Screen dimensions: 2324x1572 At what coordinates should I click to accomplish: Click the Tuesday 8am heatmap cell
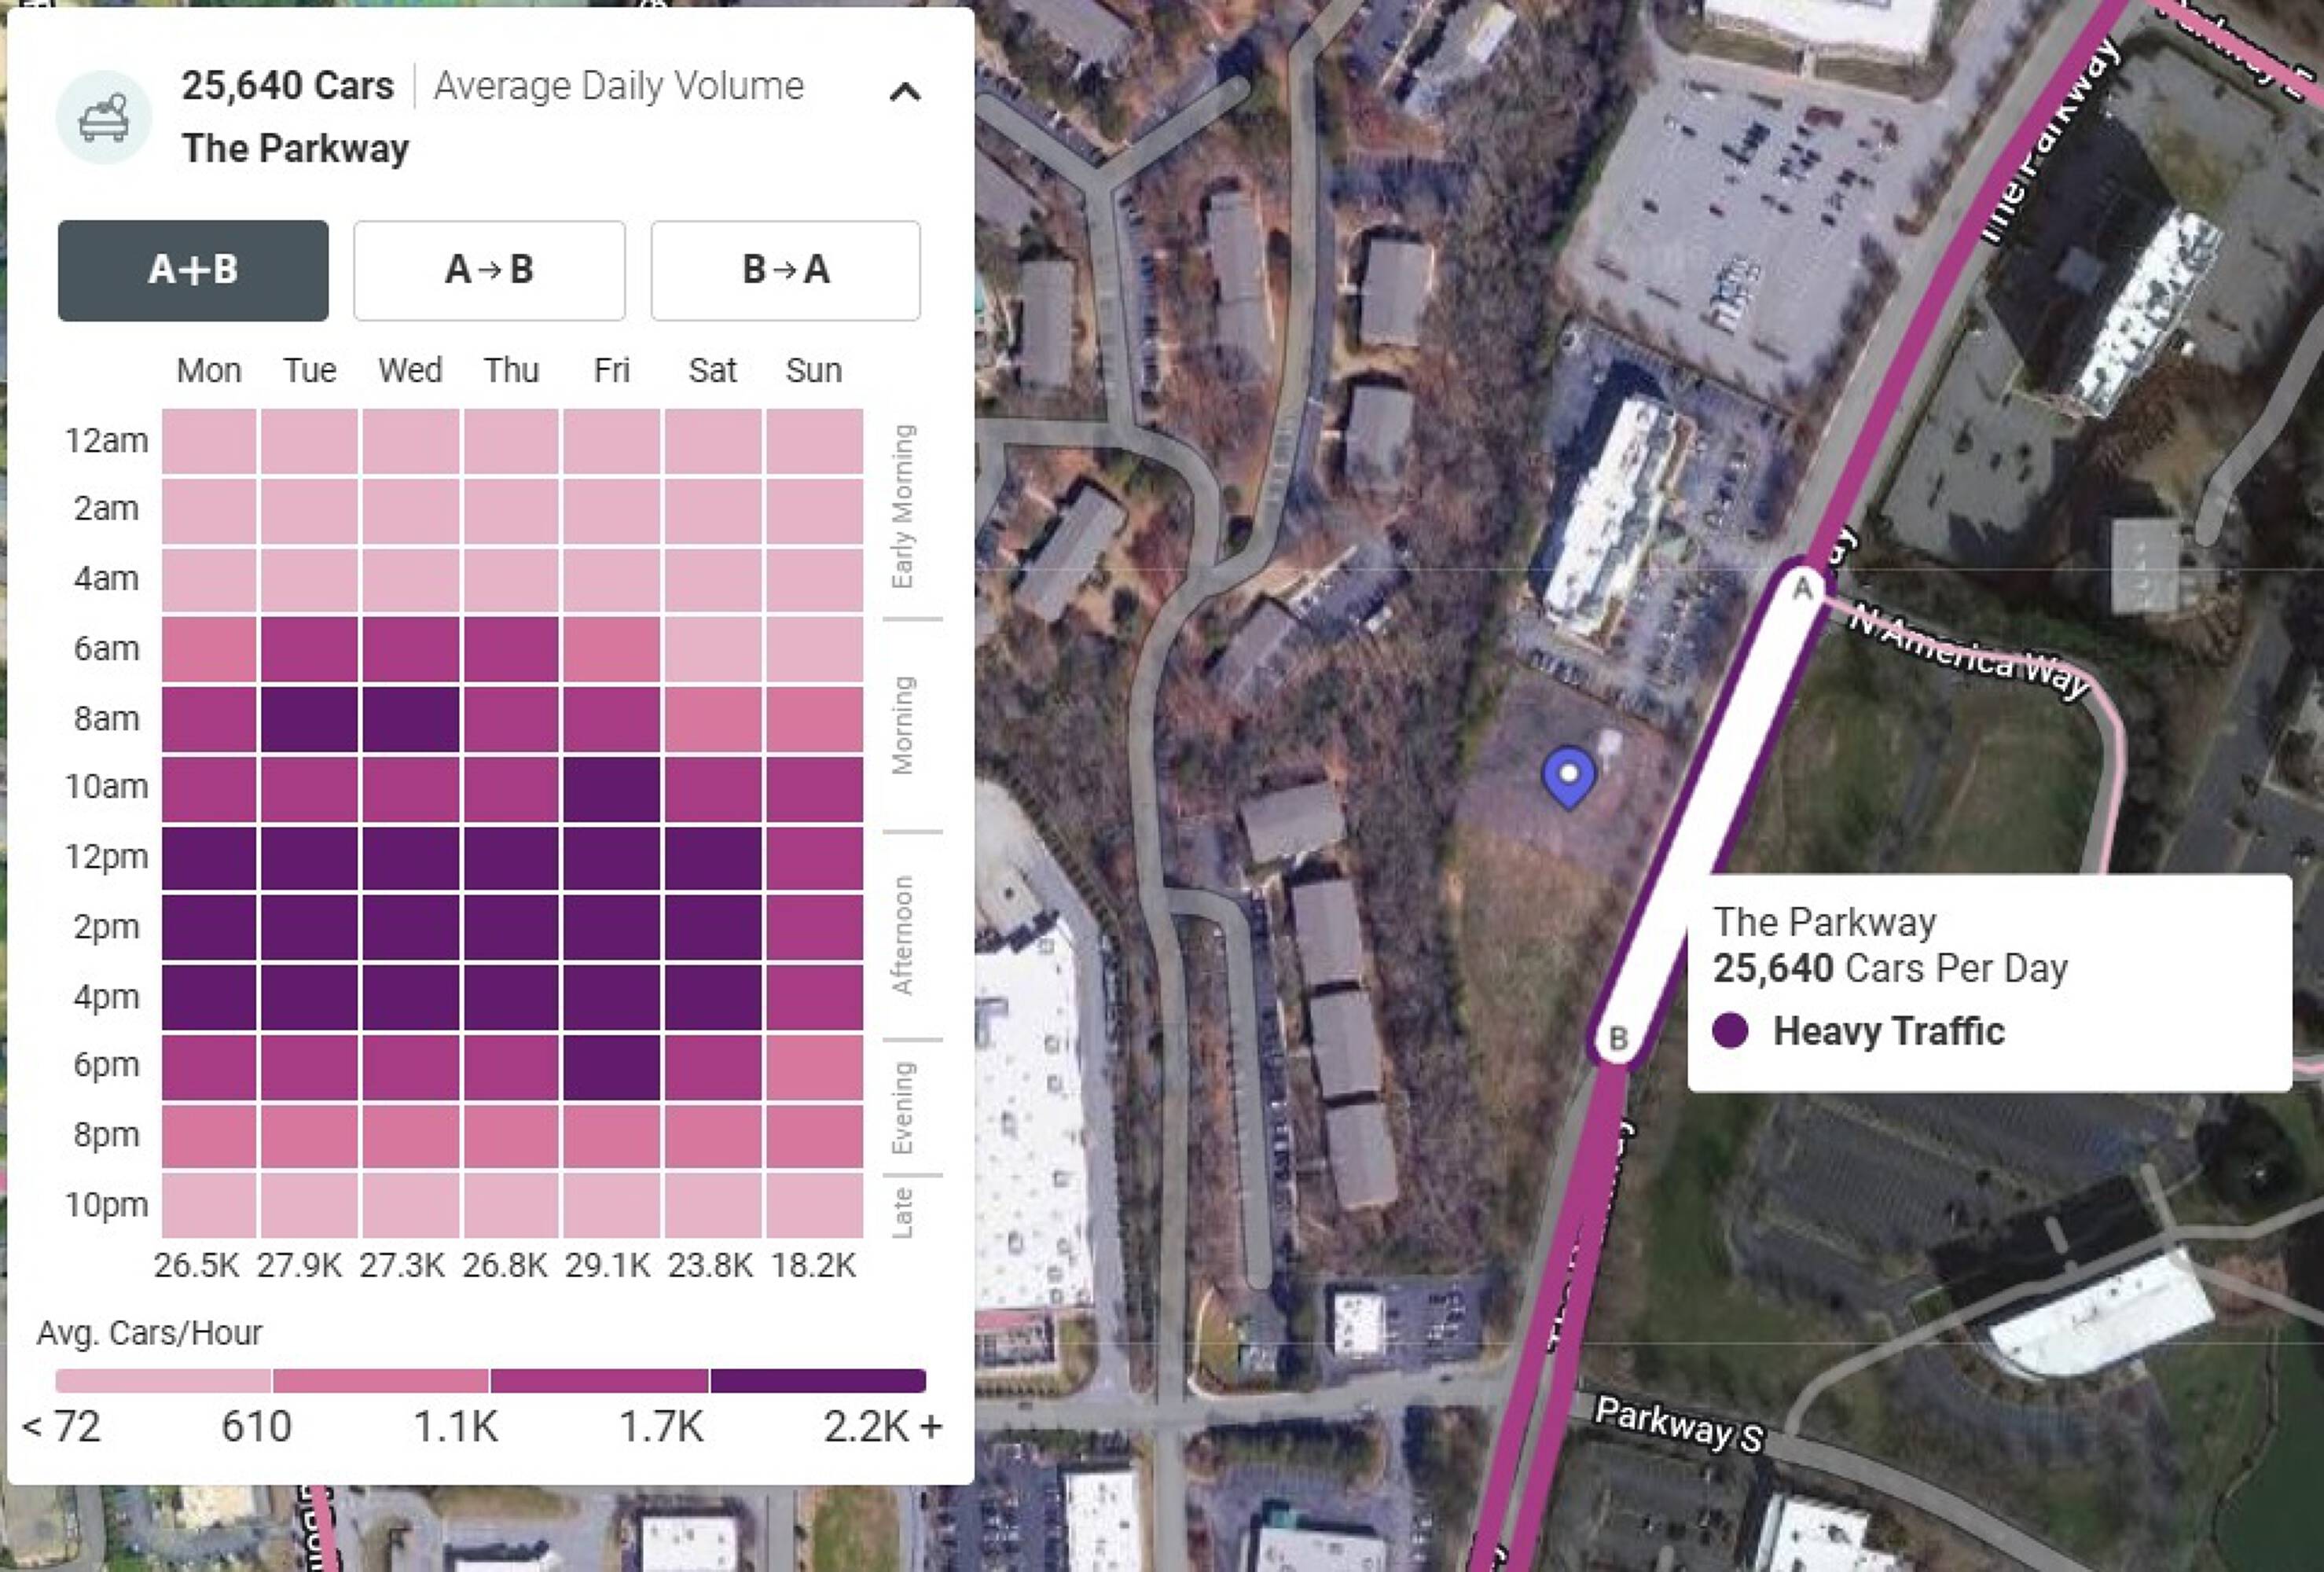coord(309,719)
